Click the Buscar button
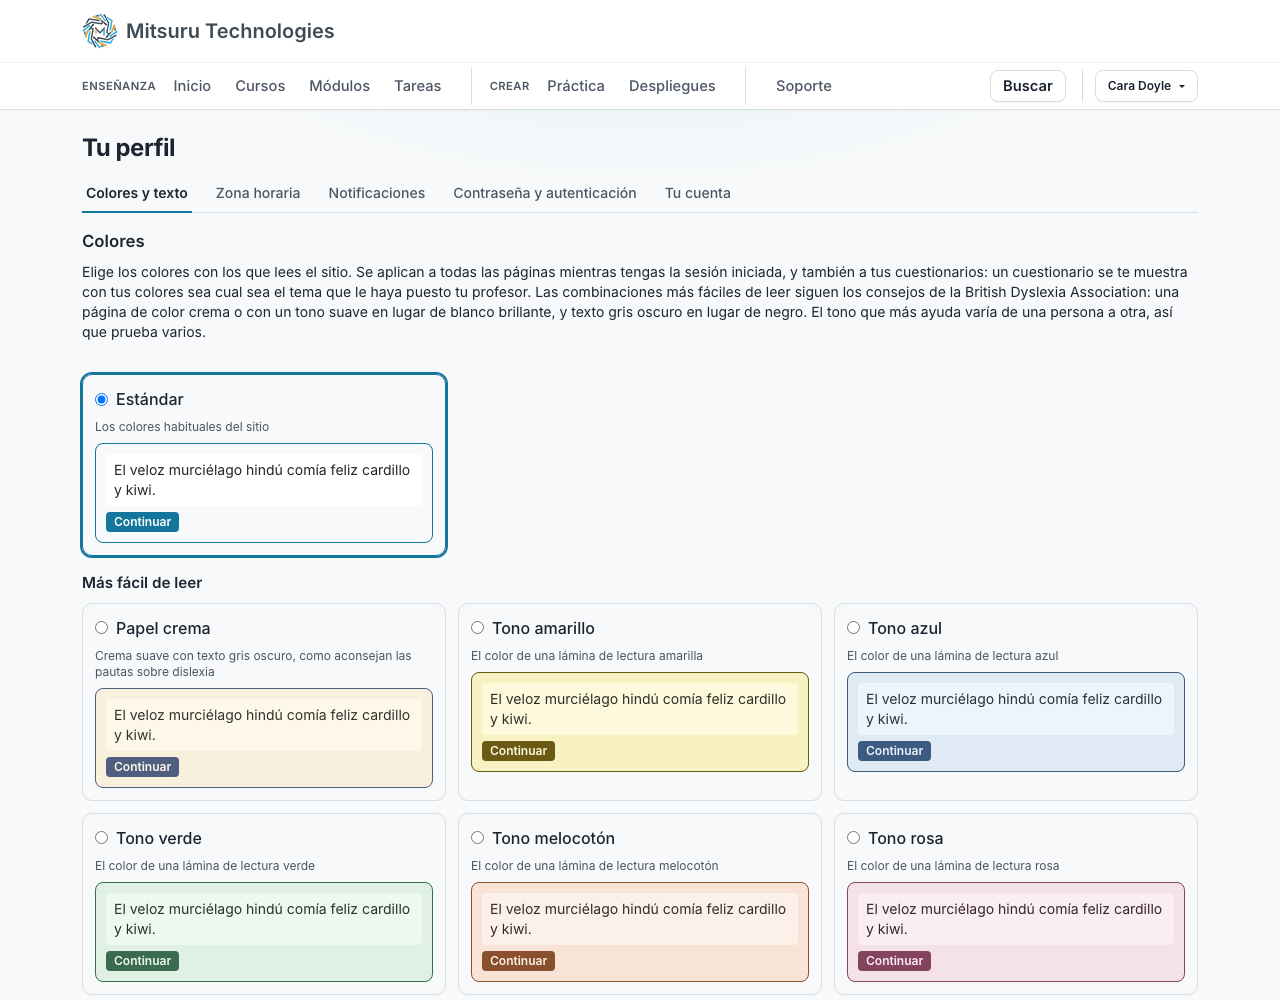The height and width of the screenshot is (1000, 1280). point(1028,86)
